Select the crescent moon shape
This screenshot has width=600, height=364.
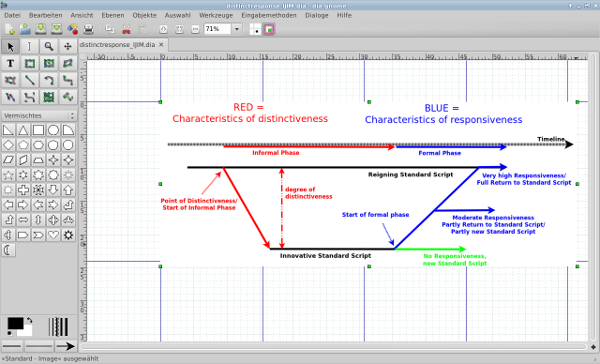[x=8, y=250]
